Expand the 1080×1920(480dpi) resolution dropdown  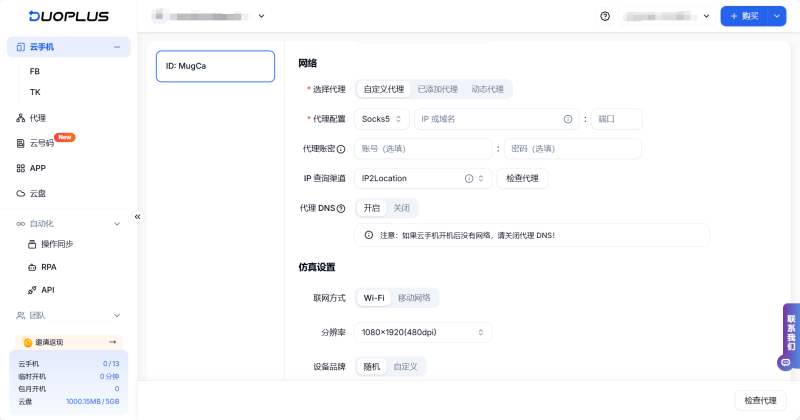[422, 332]
